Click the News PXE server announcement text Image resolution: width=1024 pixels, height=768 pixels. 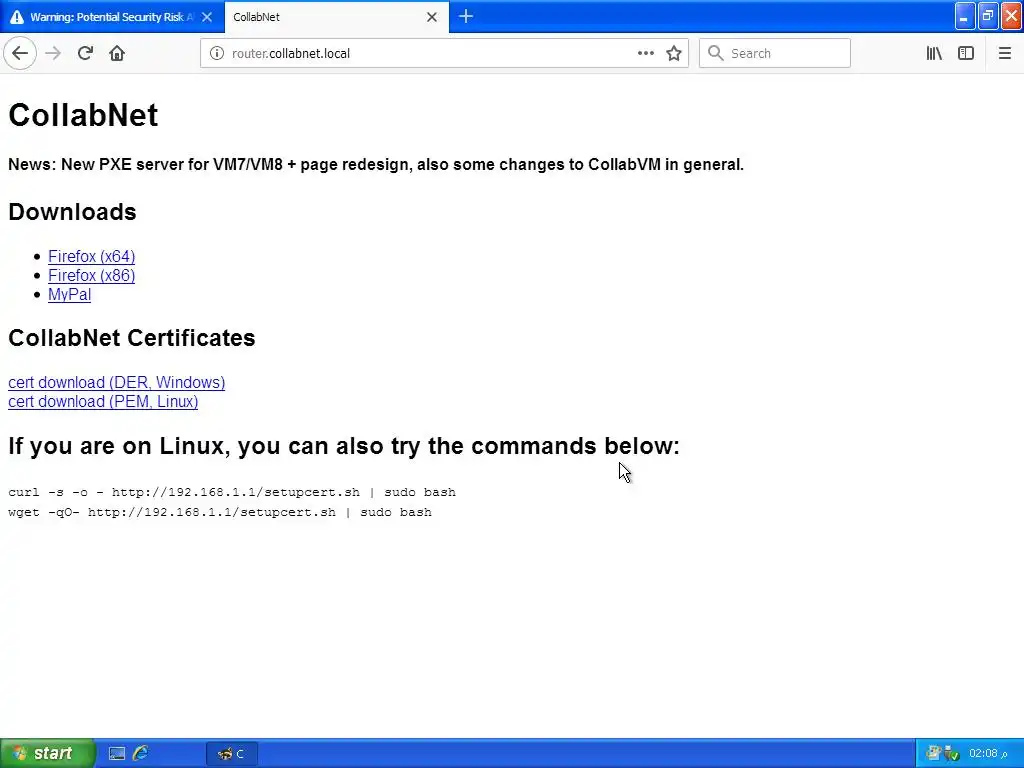[x=376, y=165]
